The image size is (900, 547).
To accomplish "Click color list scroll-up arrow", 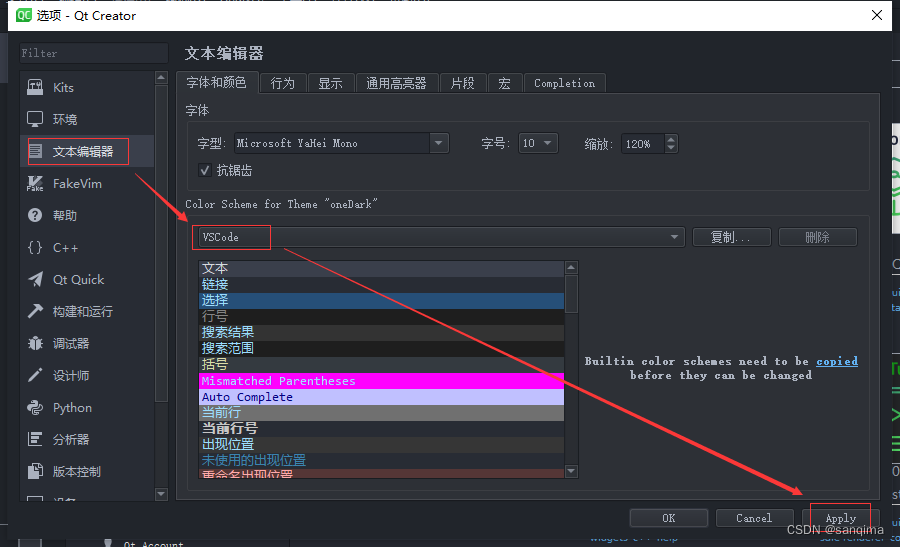I will pyautogui.click(x=571, y=267).
